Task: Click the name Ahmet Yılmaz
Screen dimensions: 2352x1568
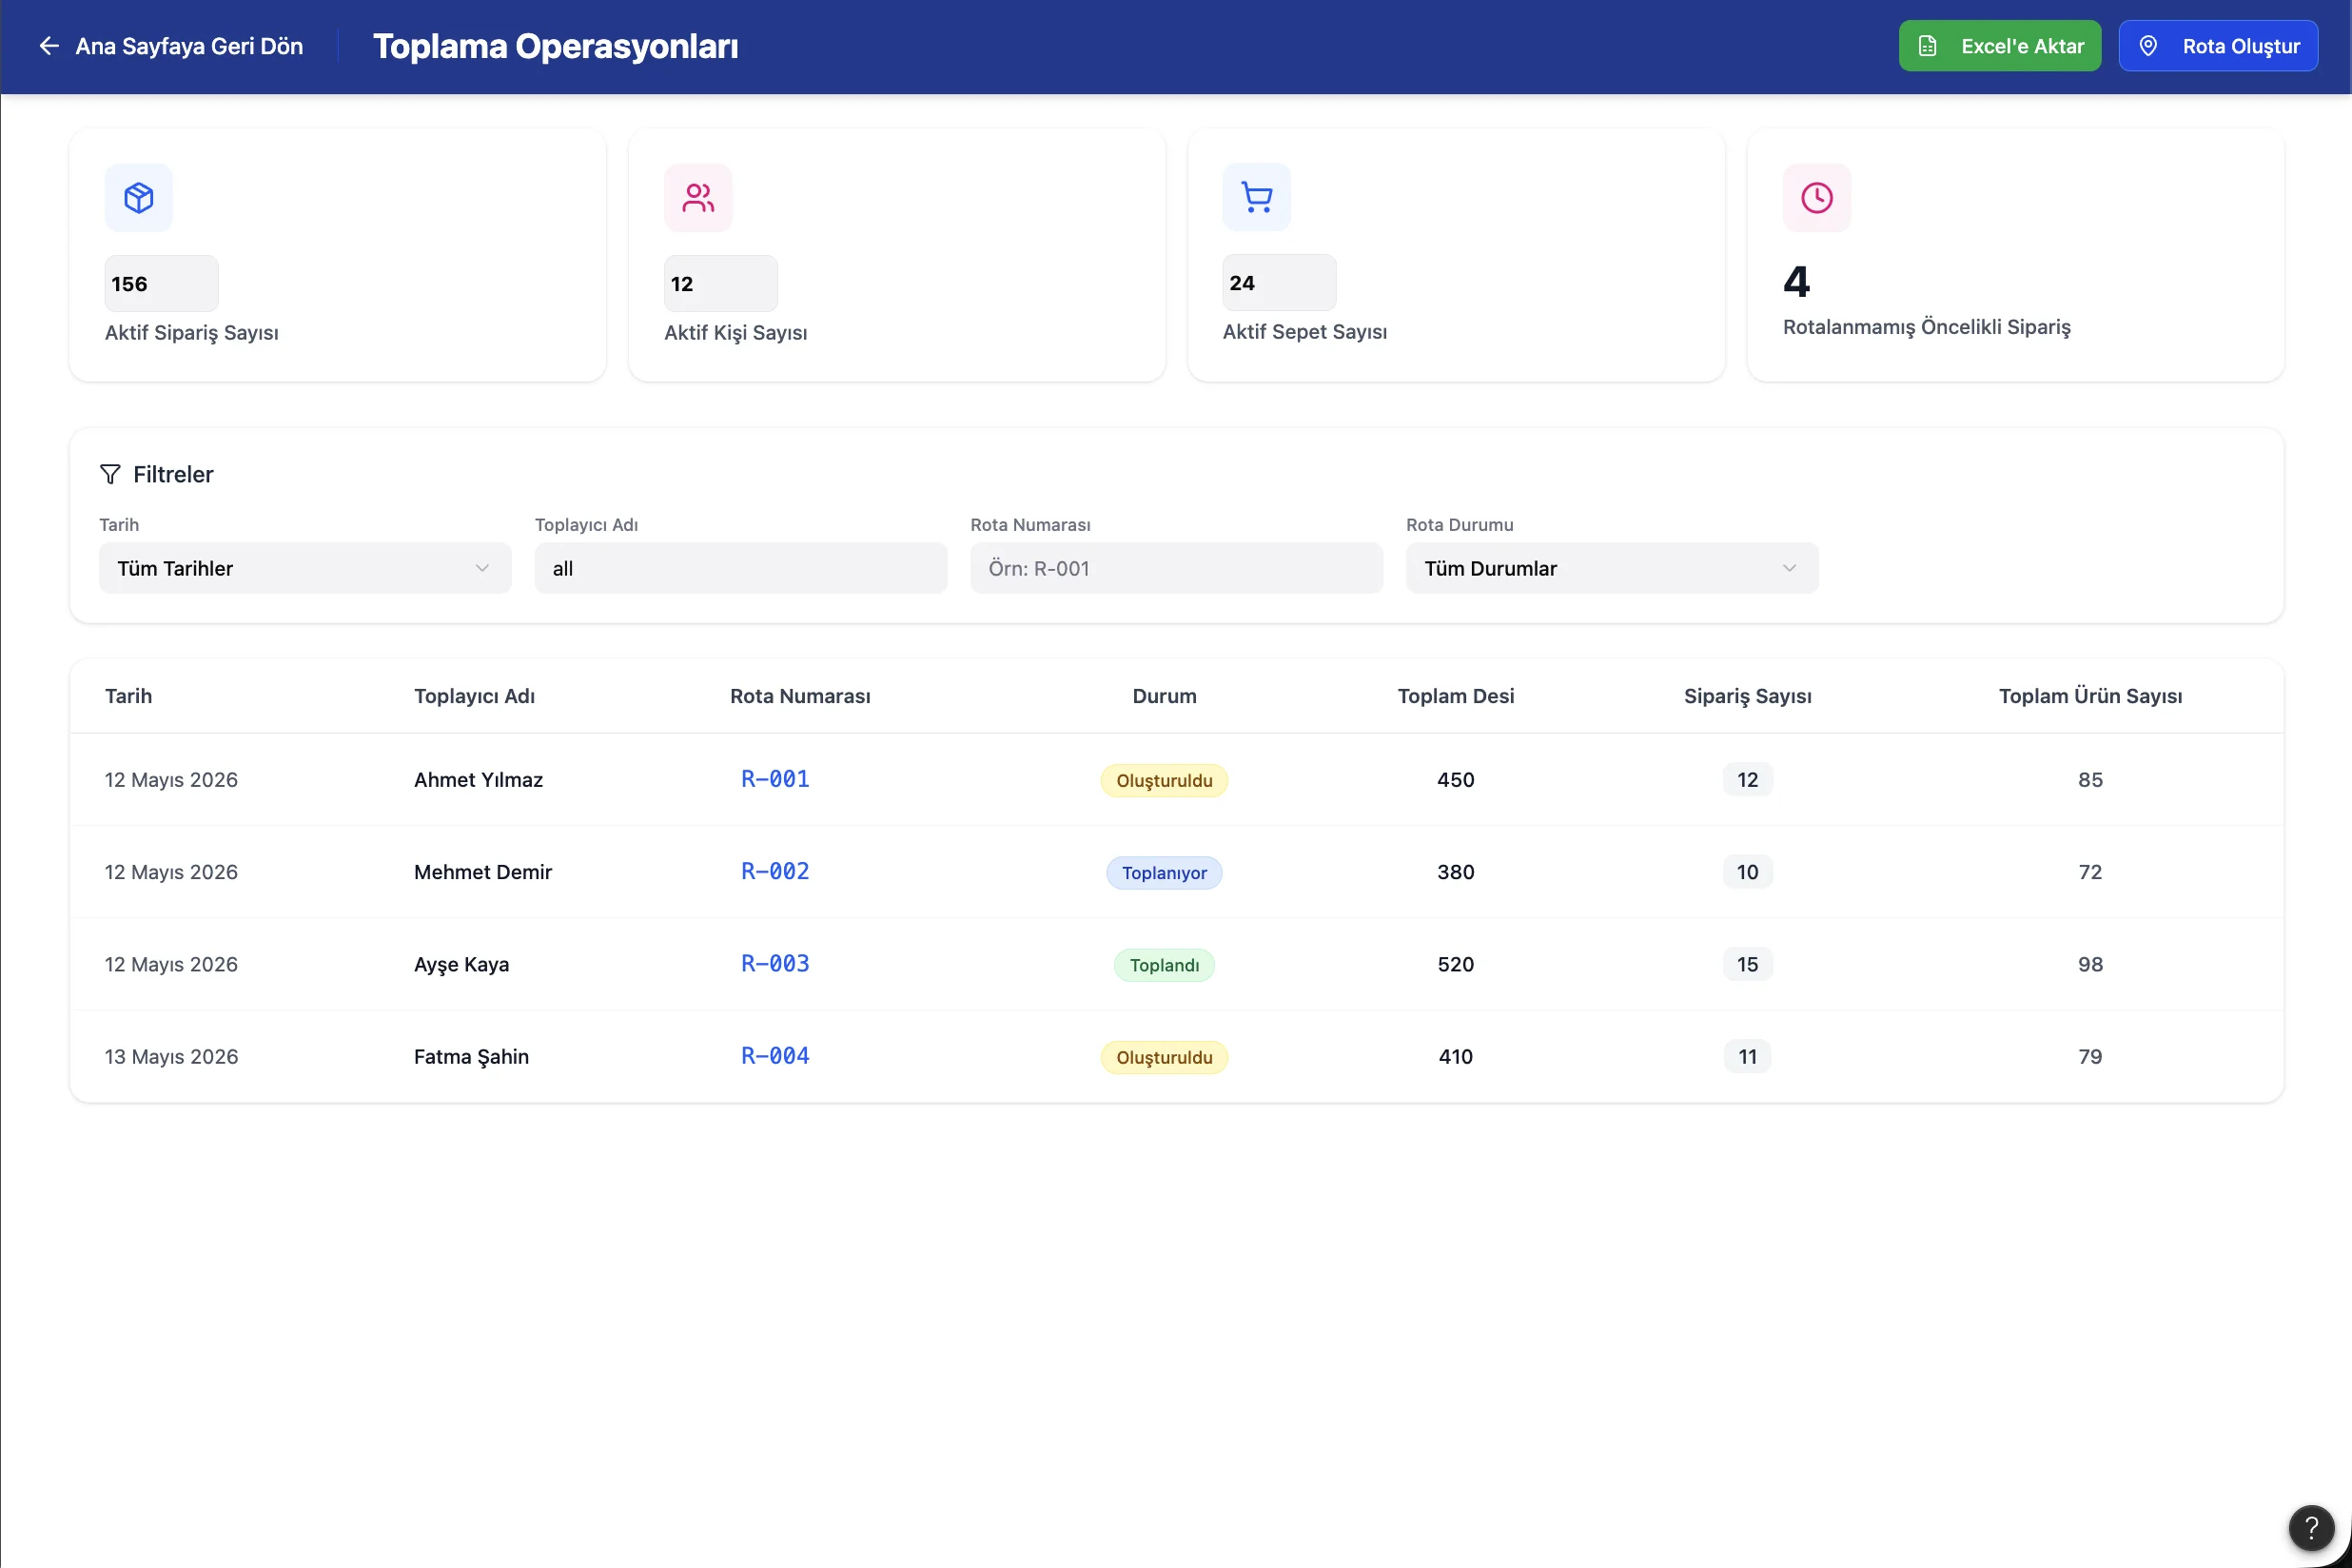Action: [x=478, y=780]
